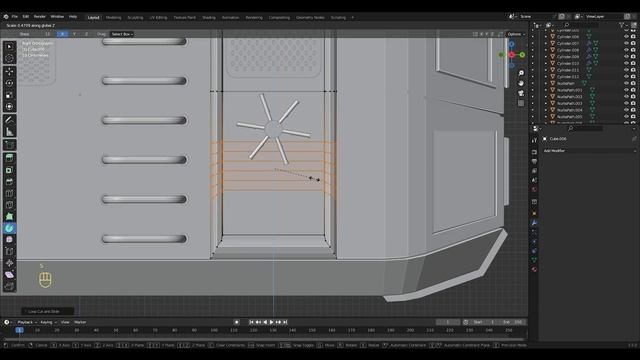Expand the NurbsPath tree row
The image size is (640, 360).
click(546, 83)
